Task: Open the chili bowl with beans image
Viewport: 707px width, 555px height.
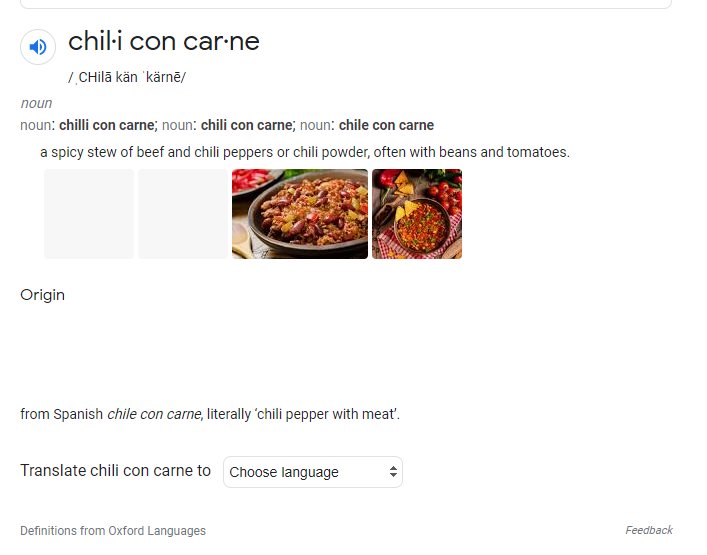Action: [x=300, y=214]
